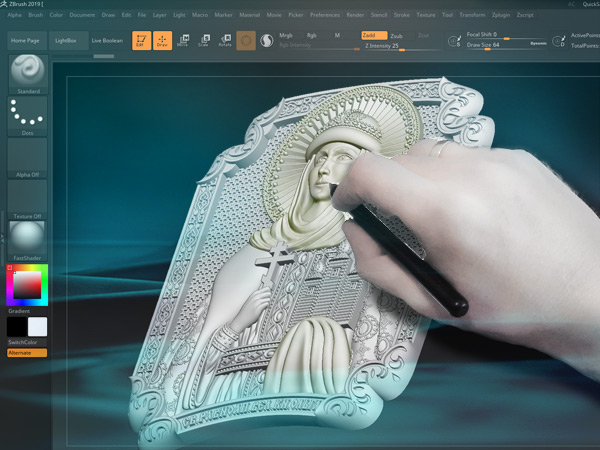Open the Transform menu
Viewport: 600px width, 450px height.
(472, 15)
